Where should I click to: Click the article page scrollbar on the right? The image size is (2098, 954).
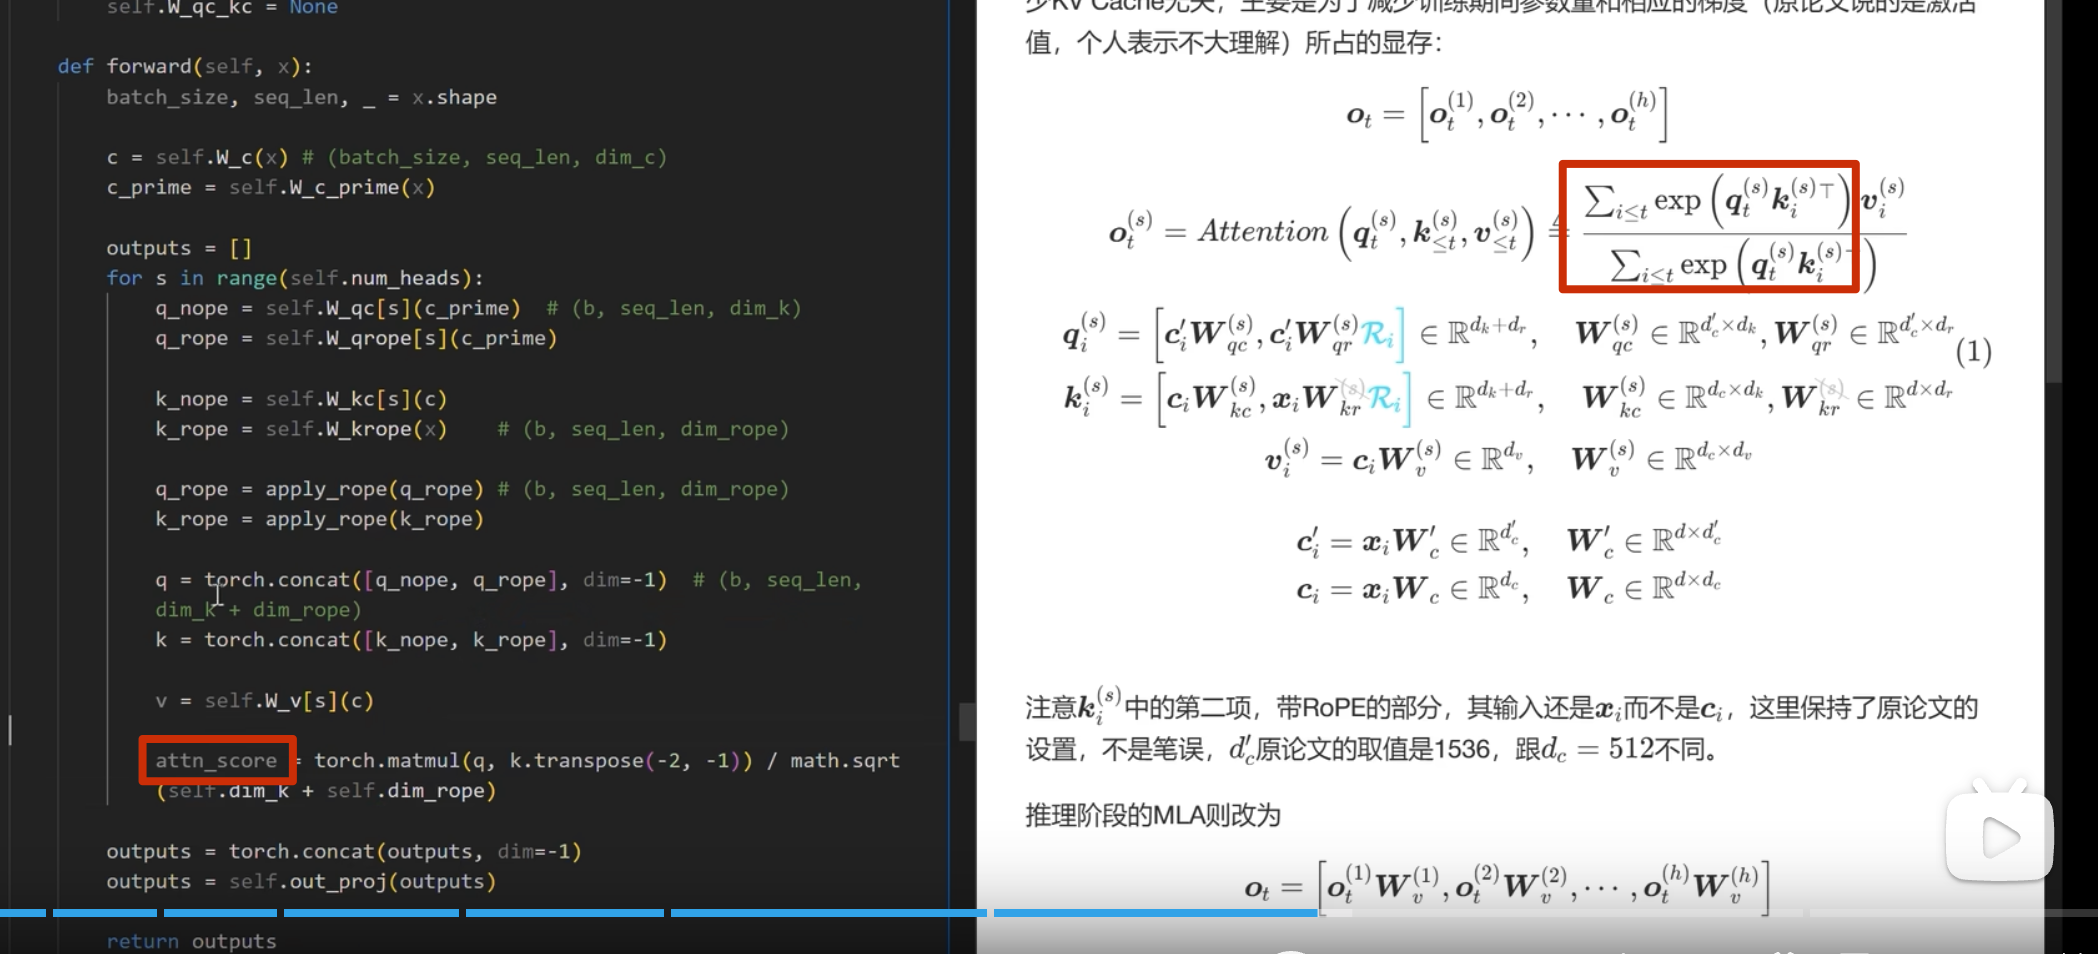(2053, 200)
